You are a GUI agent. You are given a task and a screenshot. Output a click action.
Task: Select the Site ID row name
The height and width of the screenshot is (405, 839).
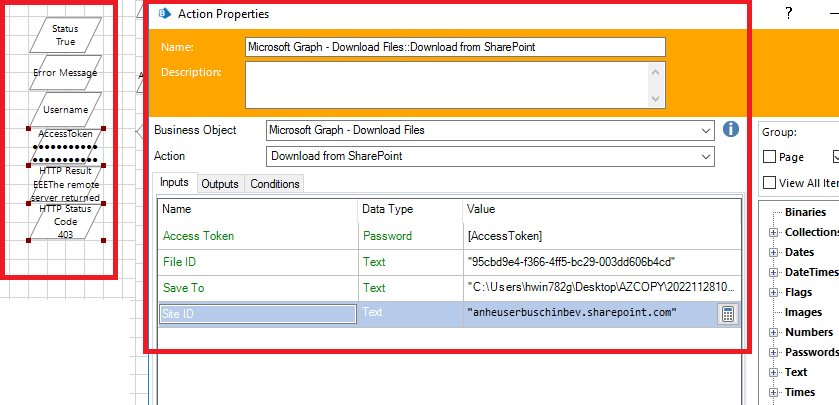pyautogui.click(x=258, y=314)
